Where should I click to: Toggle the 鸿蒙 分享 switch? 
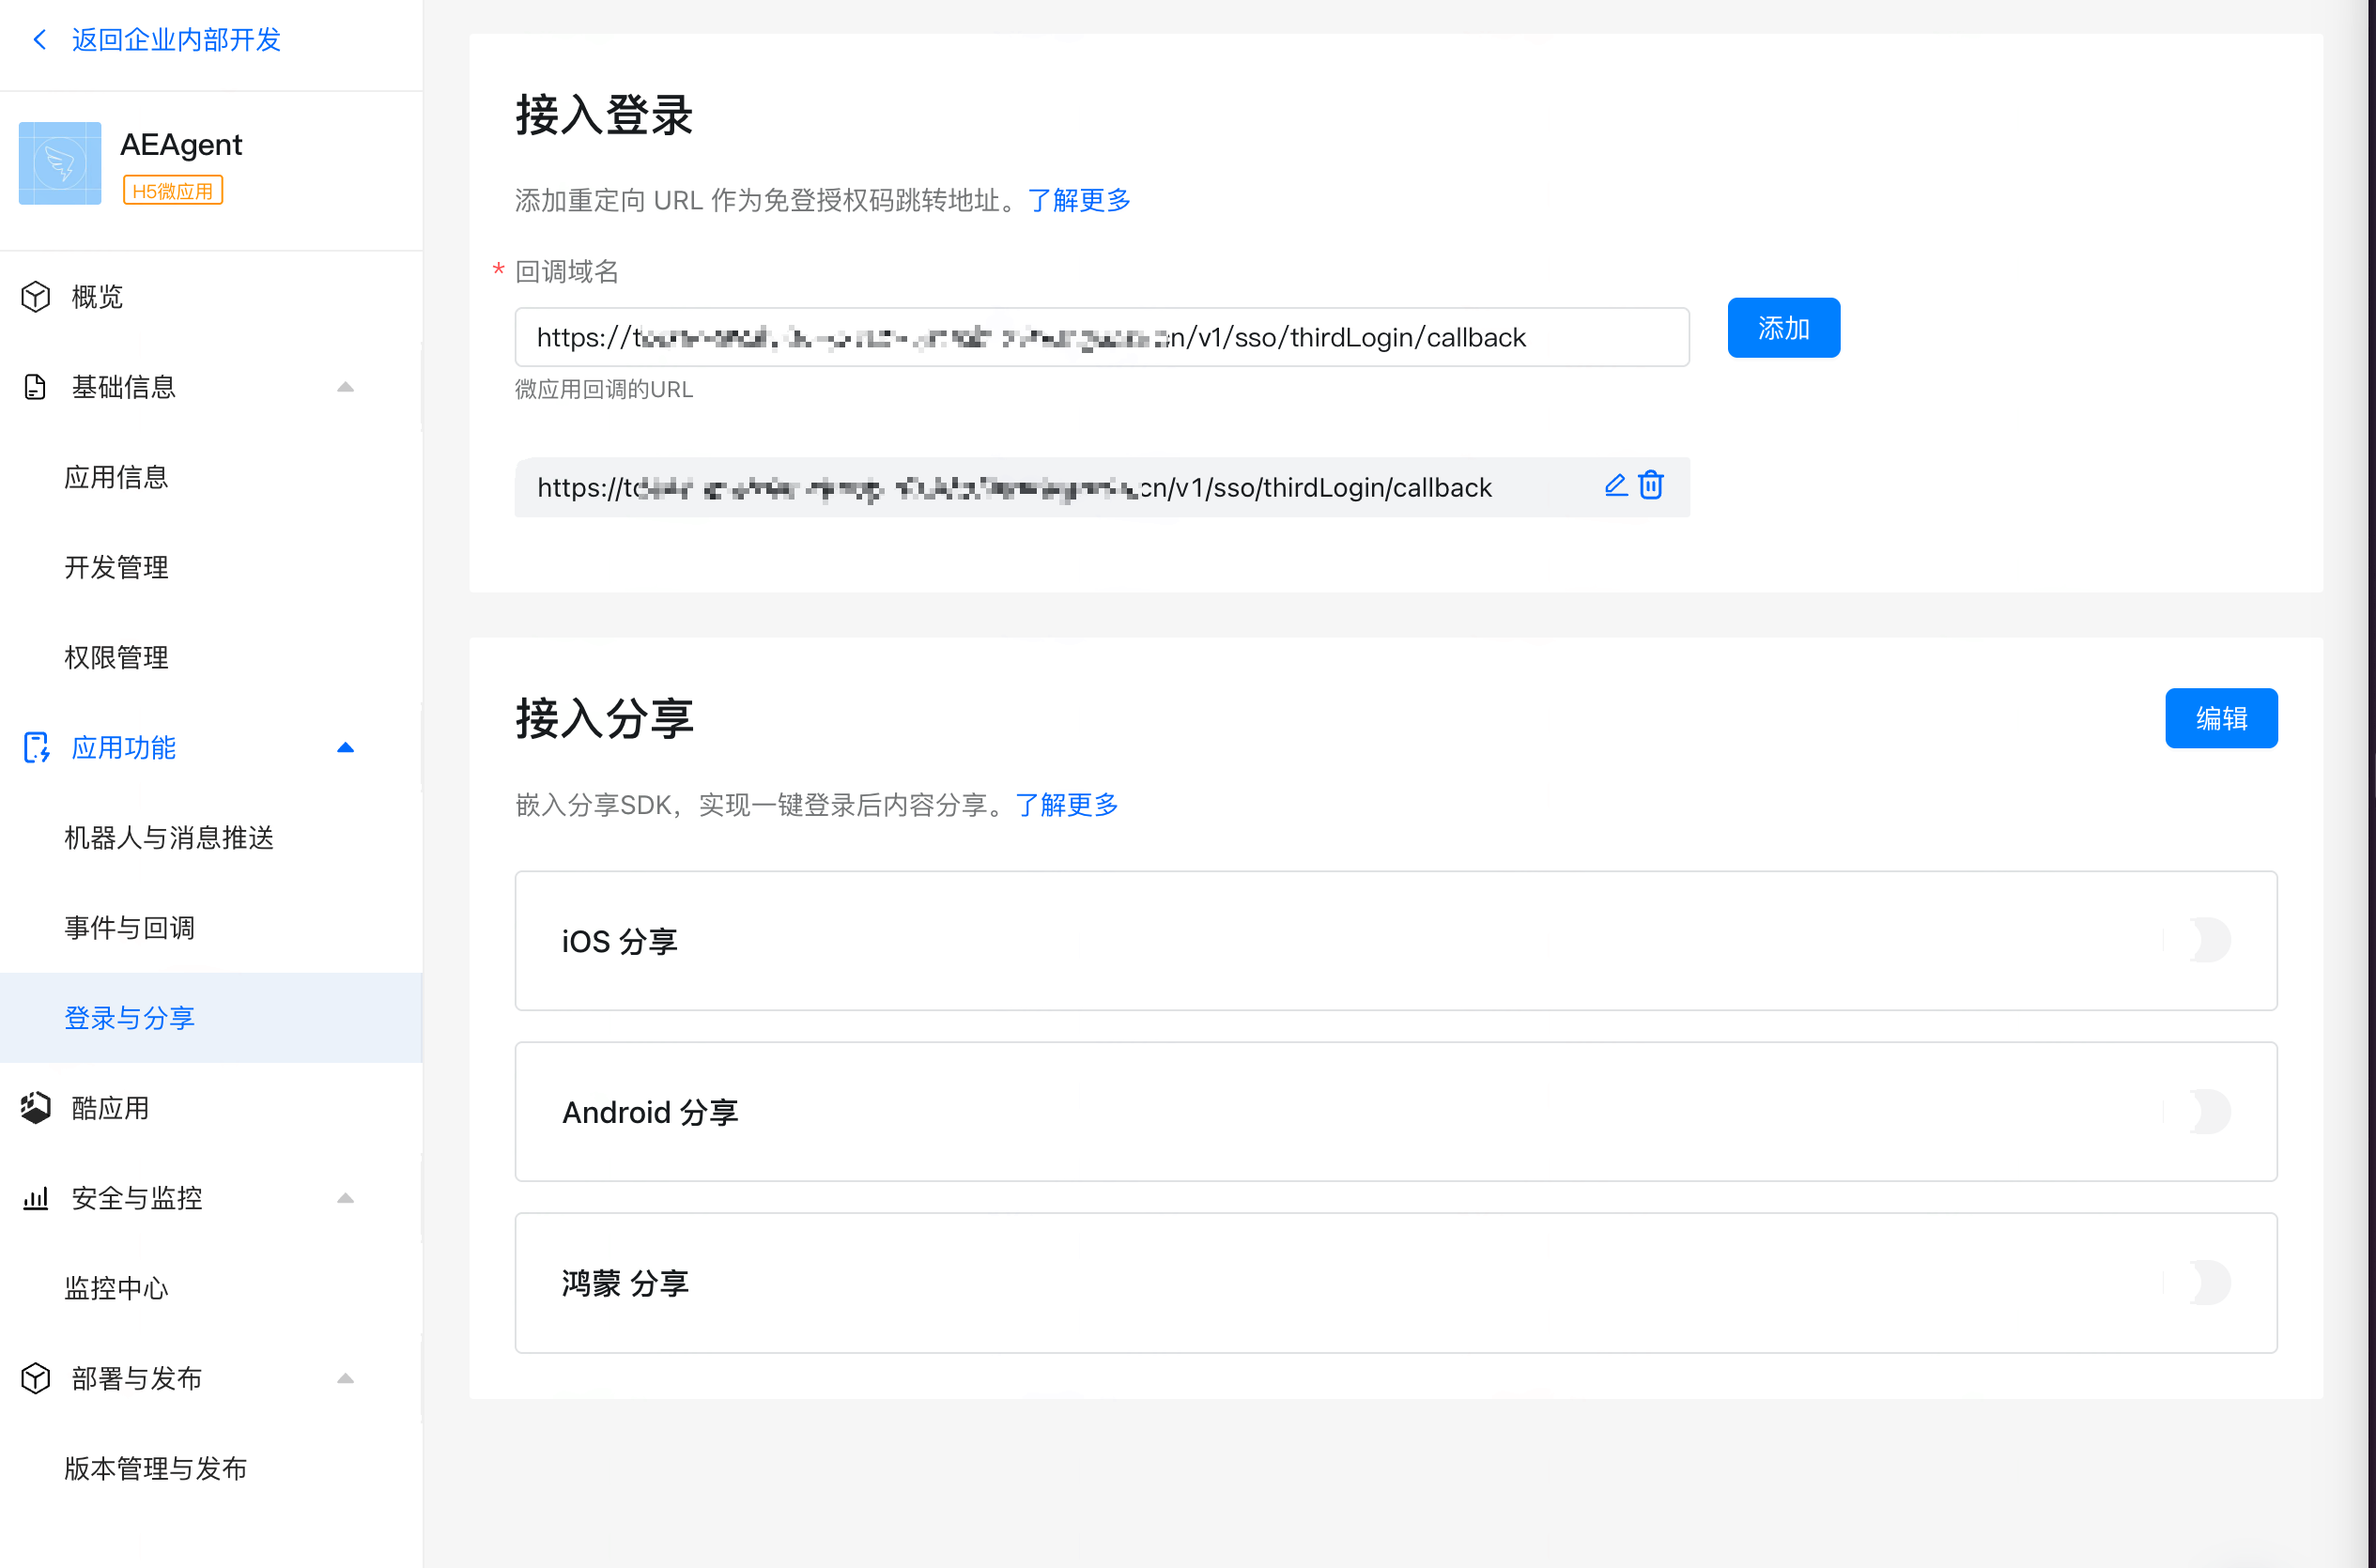[x=2198, y=1282]
